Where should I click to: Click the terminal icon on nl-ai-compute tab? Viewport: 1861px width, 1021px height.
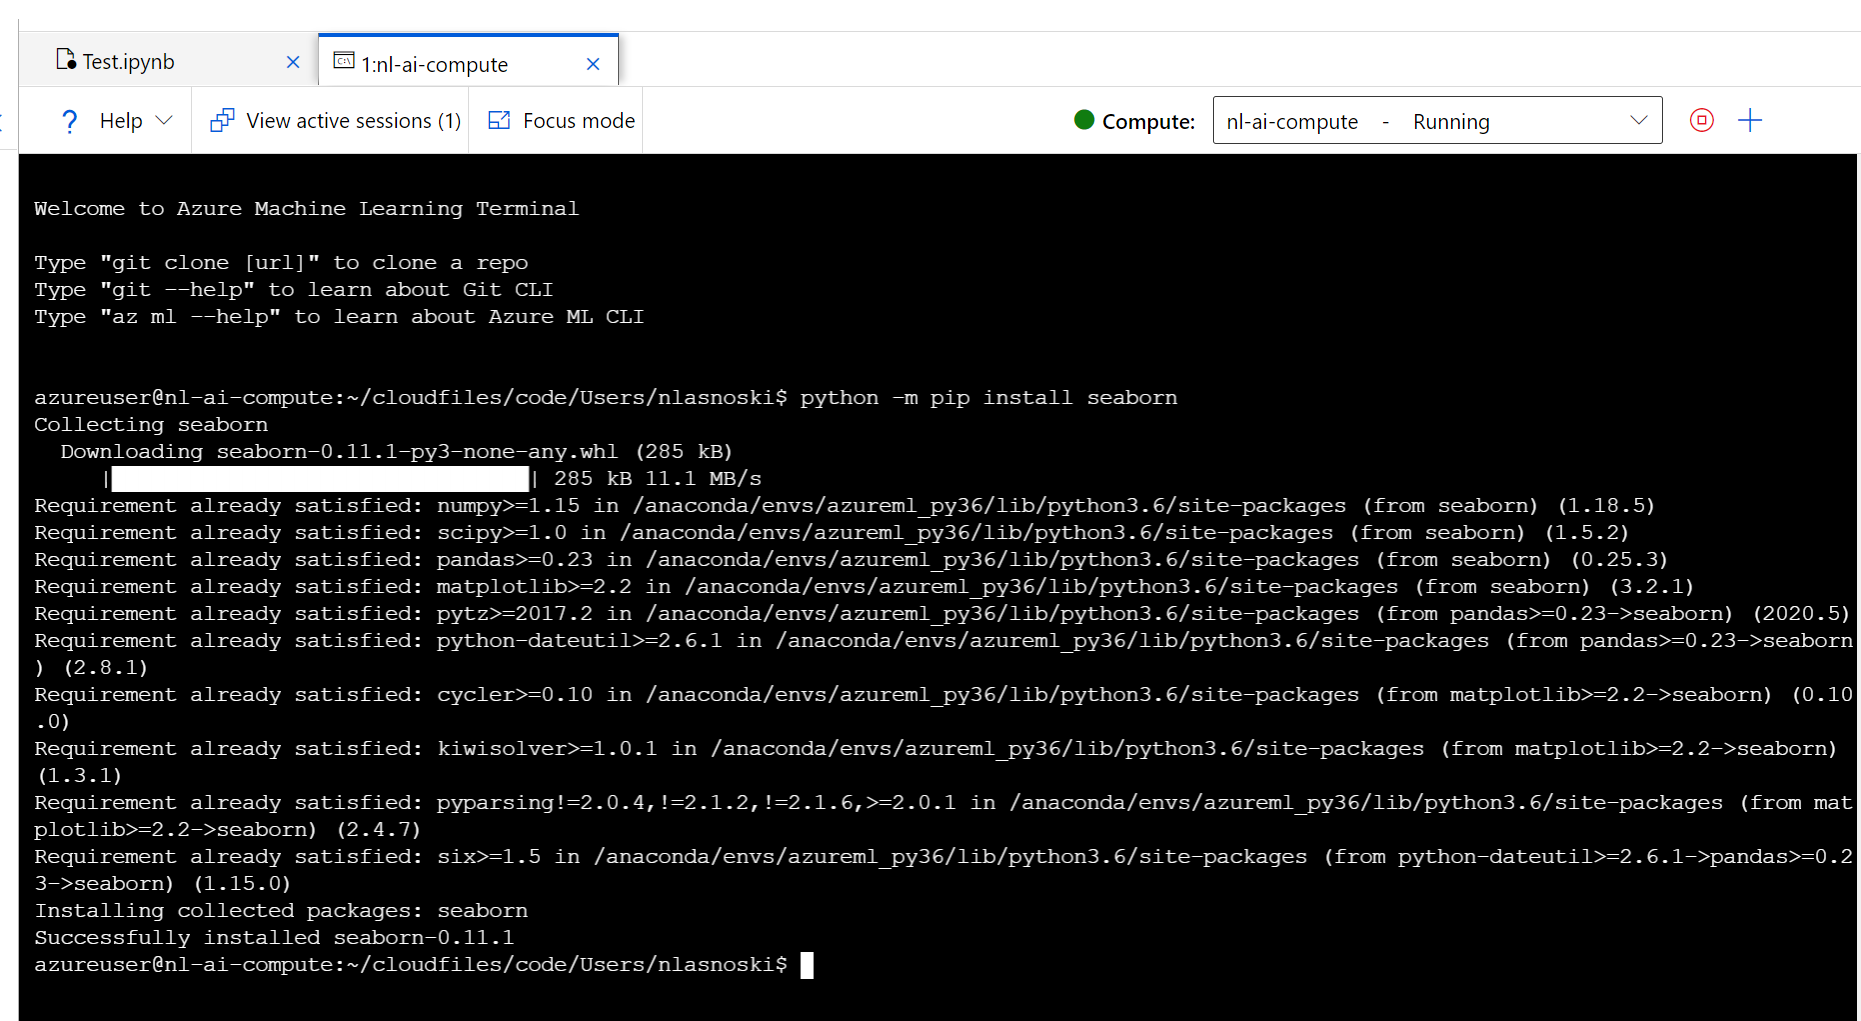(343, 62)
